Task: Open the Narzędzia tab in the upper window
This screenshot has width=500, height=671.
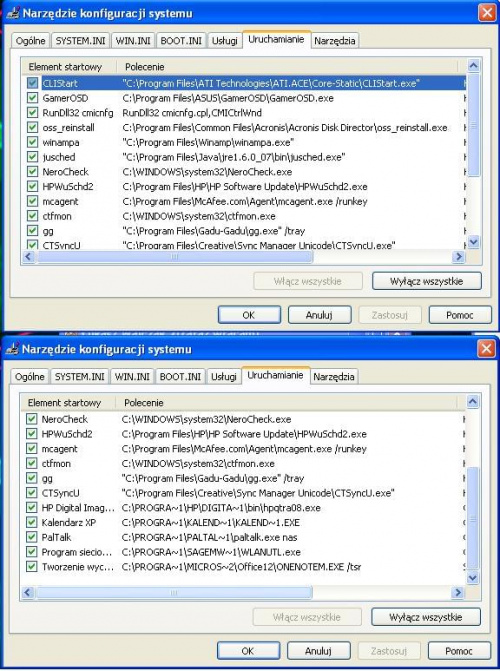Action: pyautogui.click(x=334, y=41)
